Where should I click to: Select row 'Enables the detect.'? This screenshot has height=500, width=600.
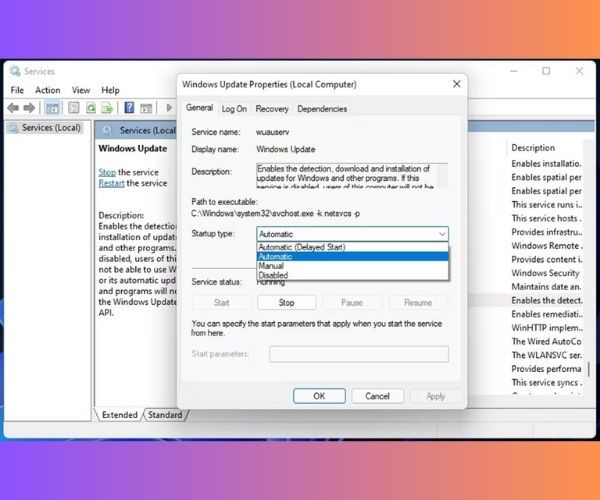point(546,300)
